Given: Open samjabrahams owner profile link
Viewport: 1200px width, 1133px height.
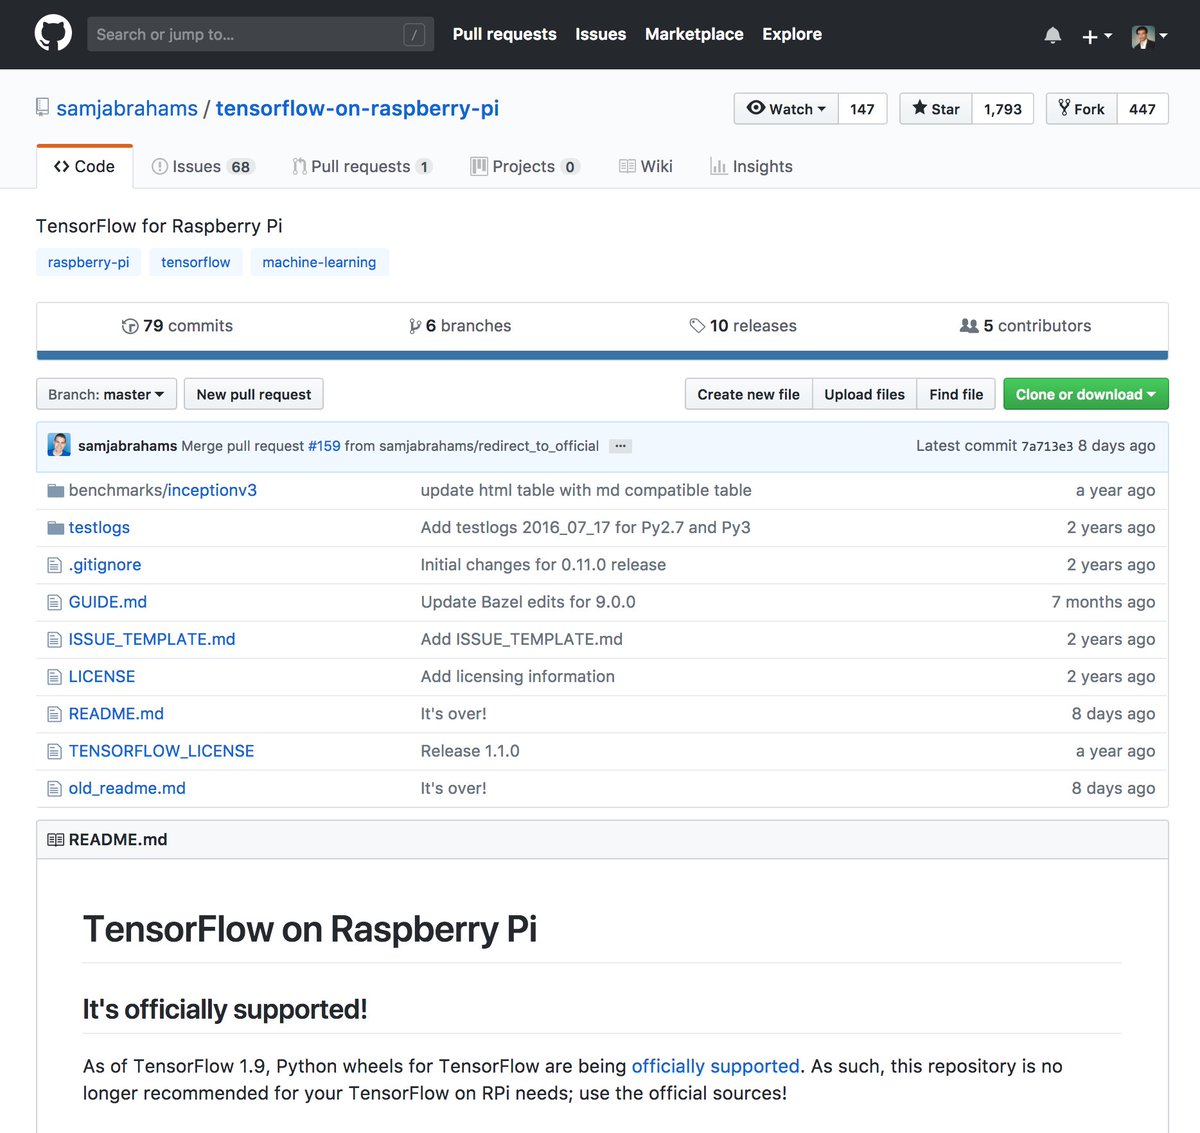Looking at the screenshot, I should click(127, 108).
